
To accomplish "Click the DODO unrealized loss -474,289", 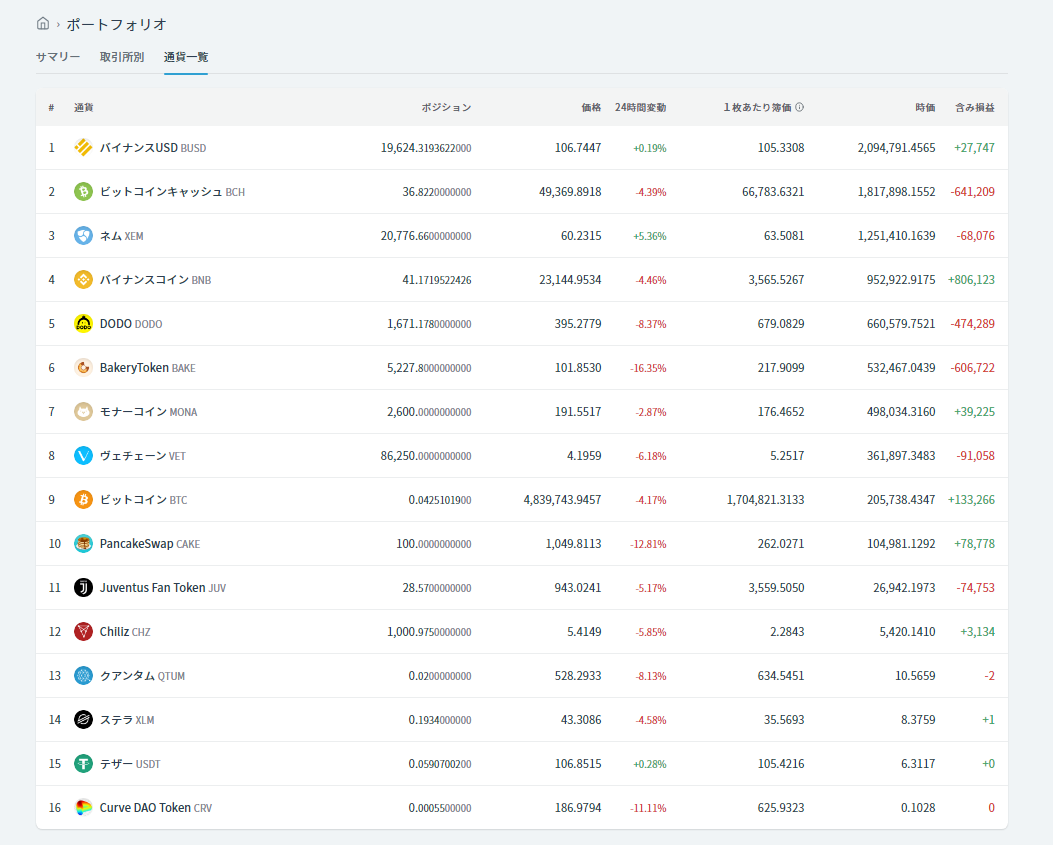I will point(972,324).
